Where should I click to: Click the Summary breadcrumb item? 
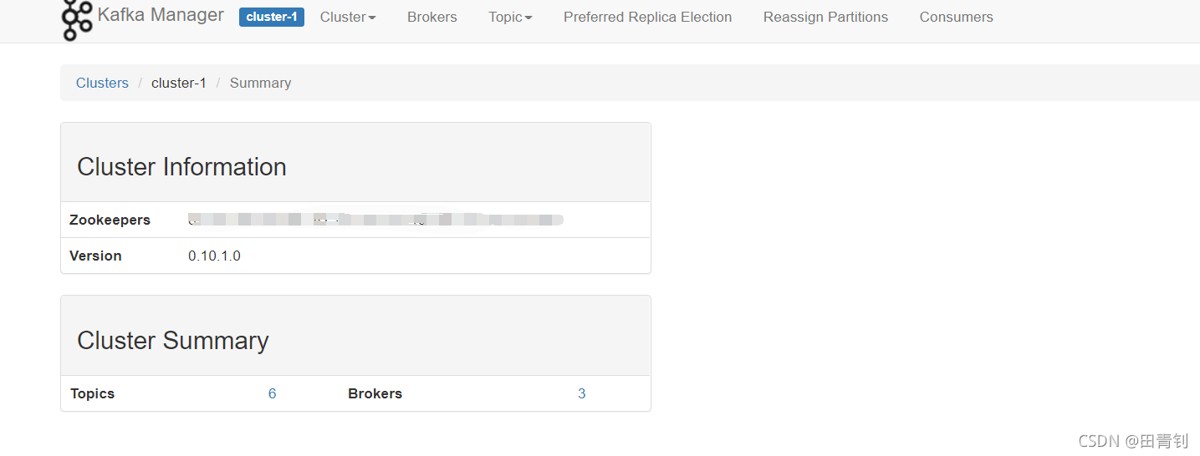pyautogui.click(x=260, y=83)
